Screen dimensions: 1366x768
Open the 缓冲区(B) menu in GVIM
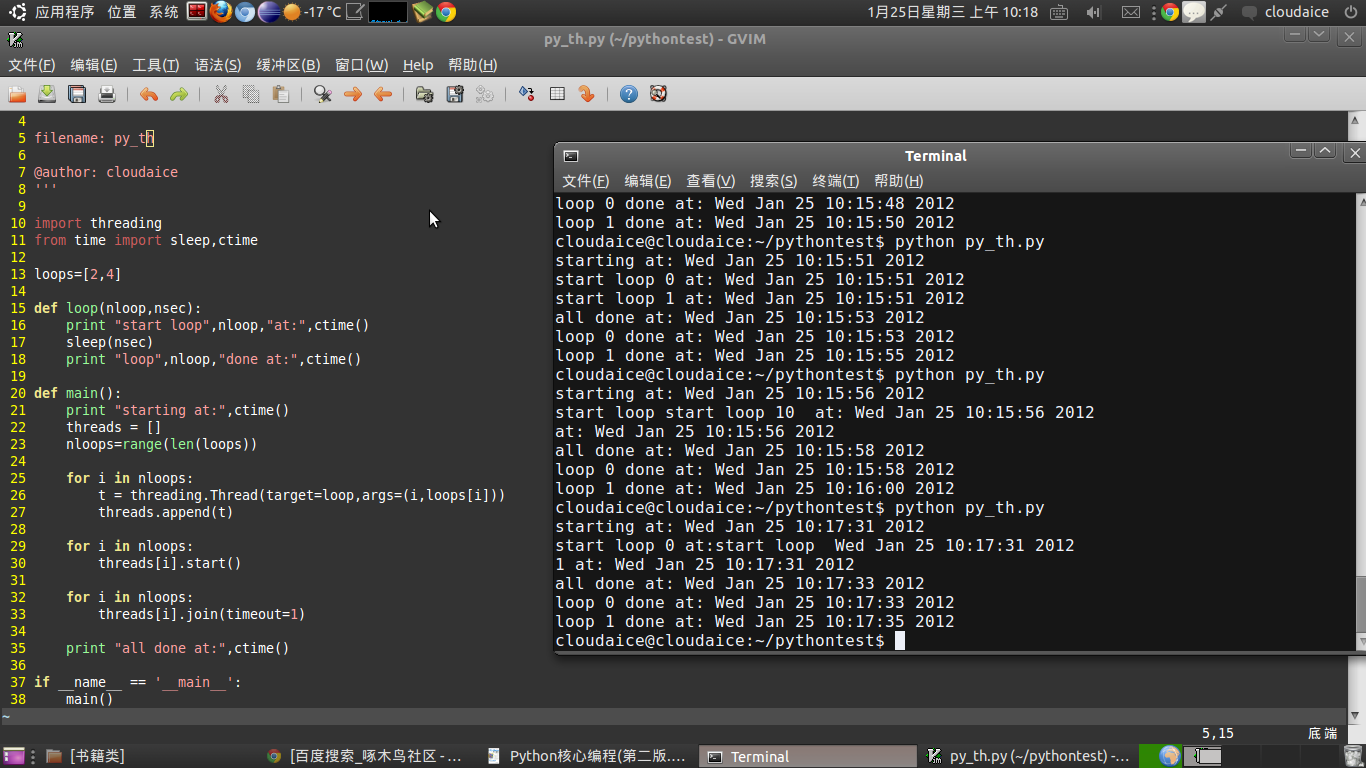pyautogui.click(x=288, y=65)
